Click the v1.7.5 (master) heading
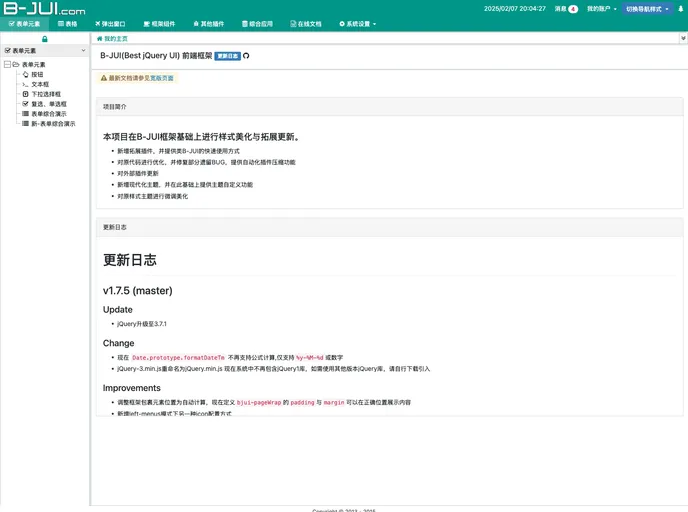Screen dimensions: 688x512 point(138,290)
